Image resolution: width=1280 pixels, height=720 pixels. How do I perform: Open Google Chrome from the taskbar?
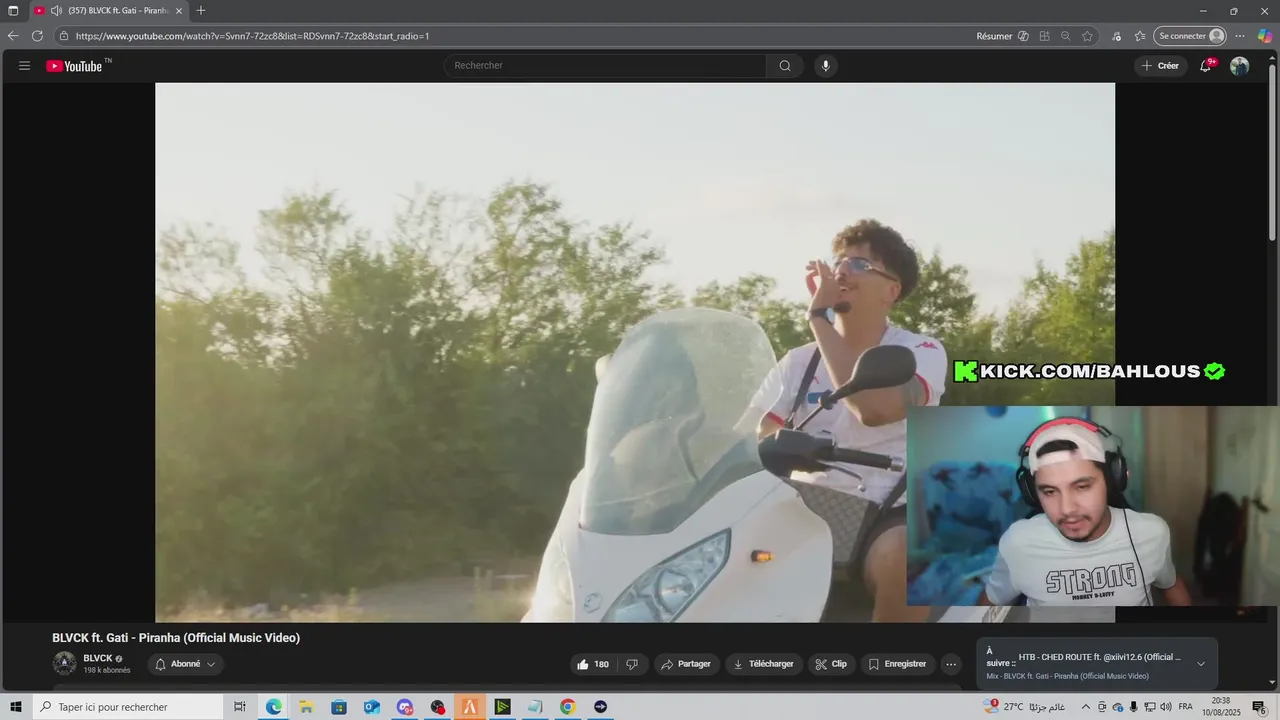pyautogui.click(x=567, y=707)
